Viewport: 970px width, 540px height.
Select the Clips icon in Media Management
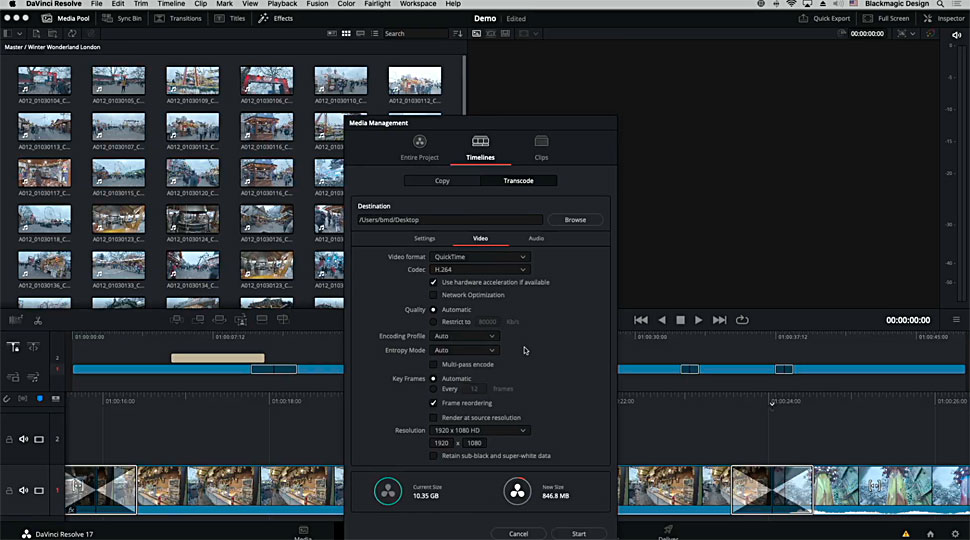click(541, 142)
